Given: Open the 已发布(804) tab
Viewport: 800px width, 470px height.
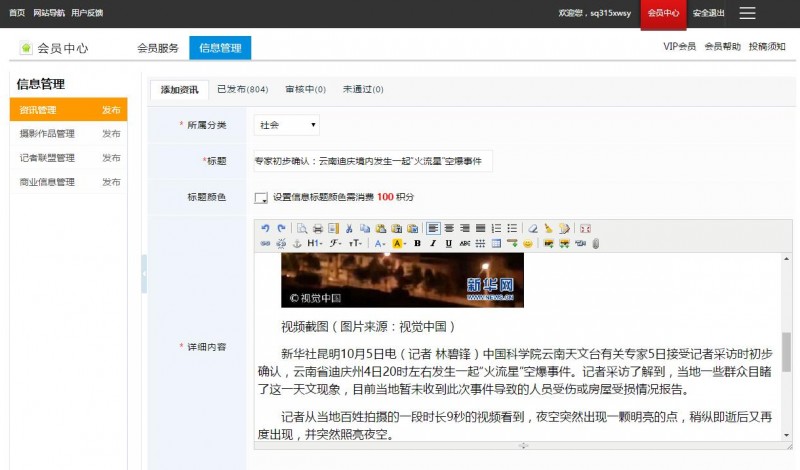Looking at the screenshot, I should pyautogui.click(x=243, y=89).
